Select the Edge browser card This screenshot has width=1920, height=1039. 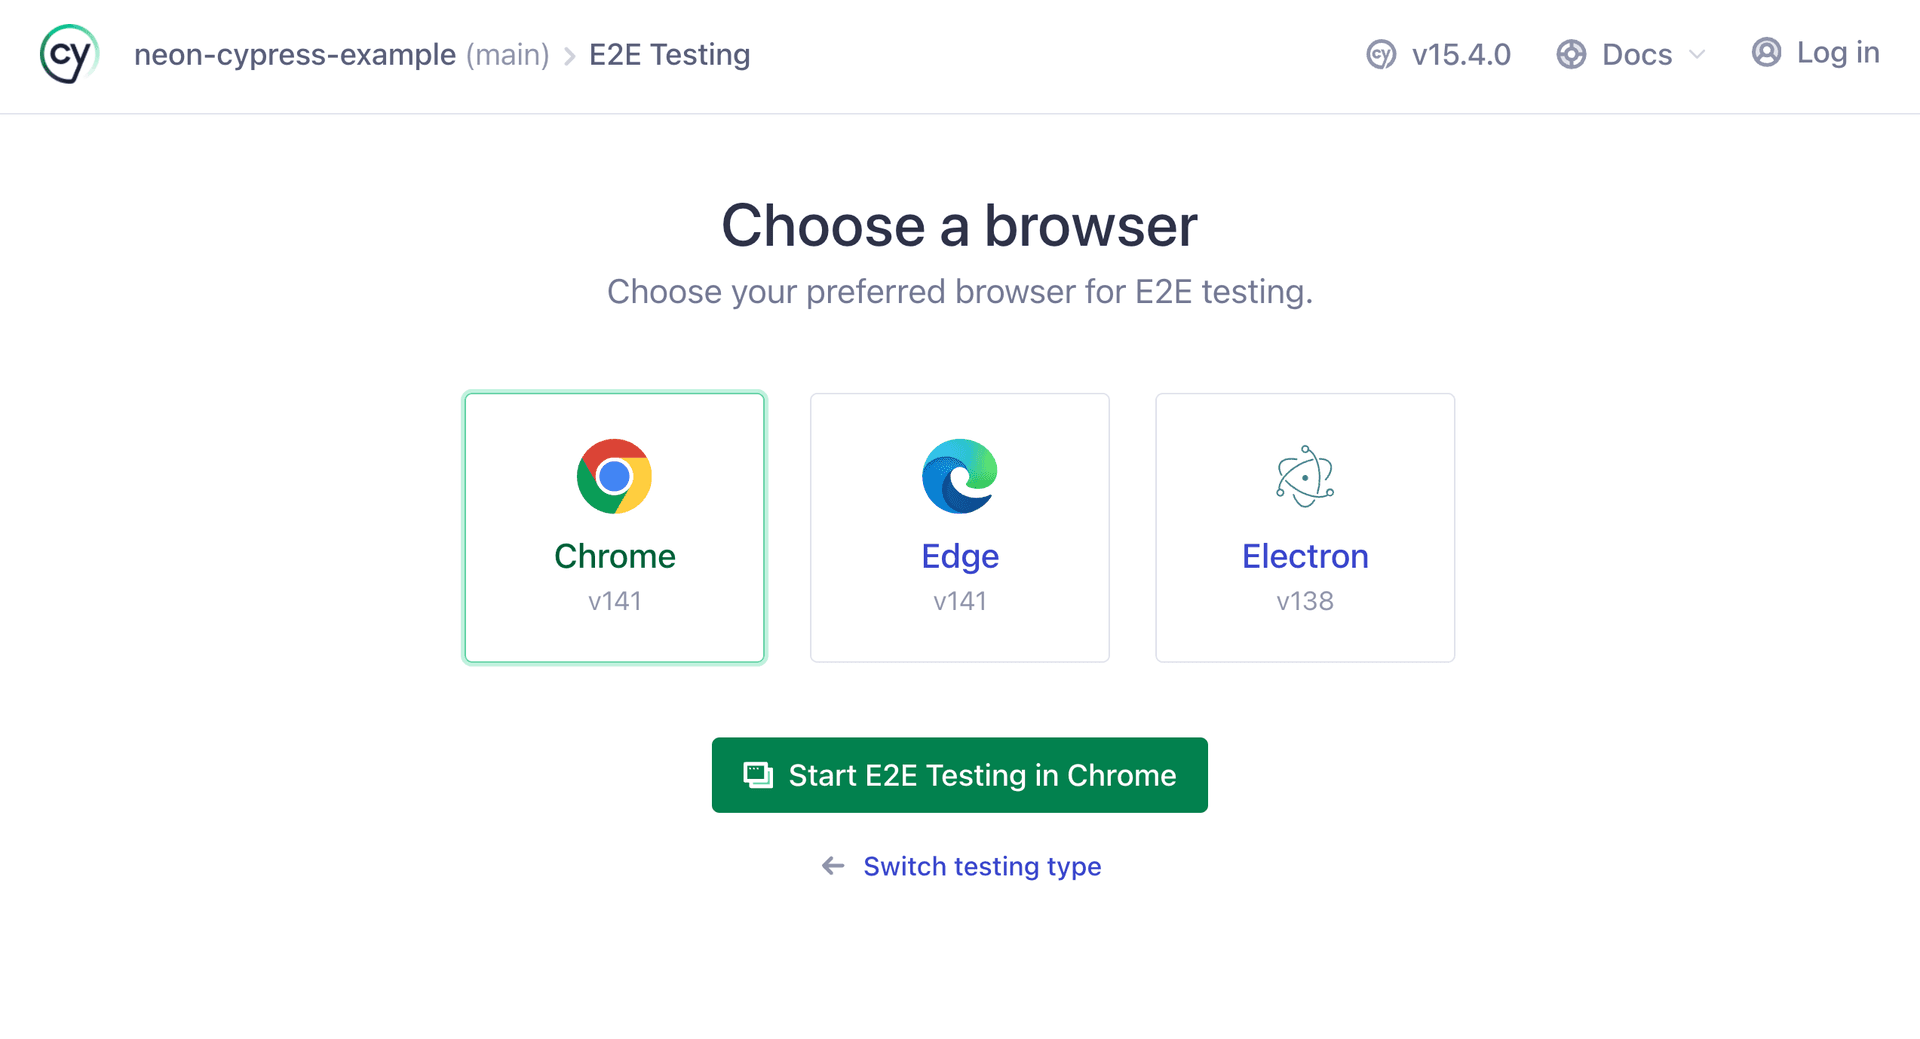point(959,527)
